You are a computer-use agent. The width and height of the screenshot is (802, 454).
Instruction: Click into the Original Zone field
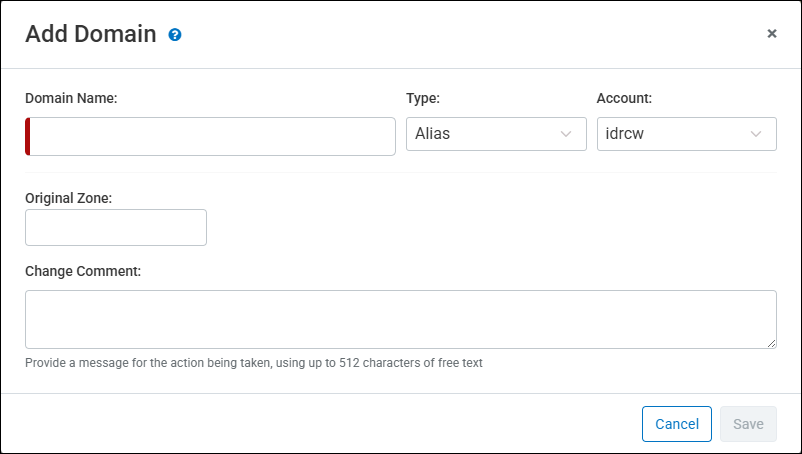coord(115,228)
